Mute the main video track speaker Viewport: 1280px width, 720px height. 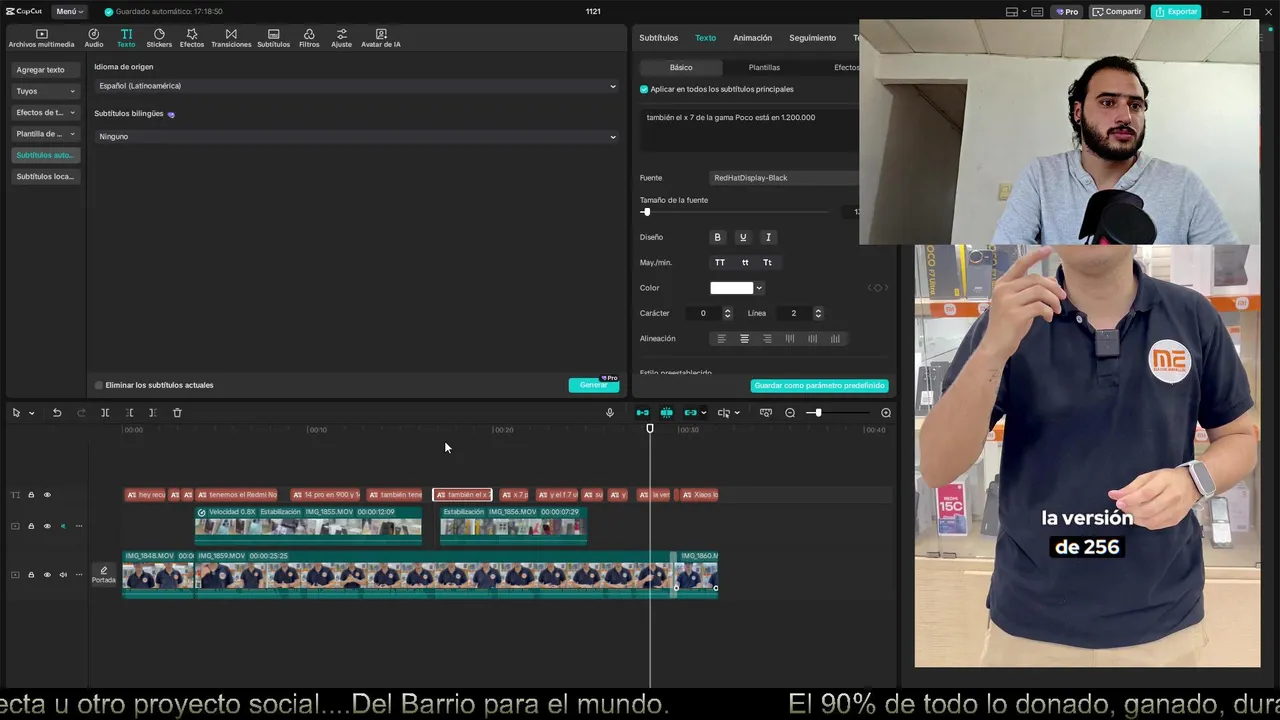[63, 575]
